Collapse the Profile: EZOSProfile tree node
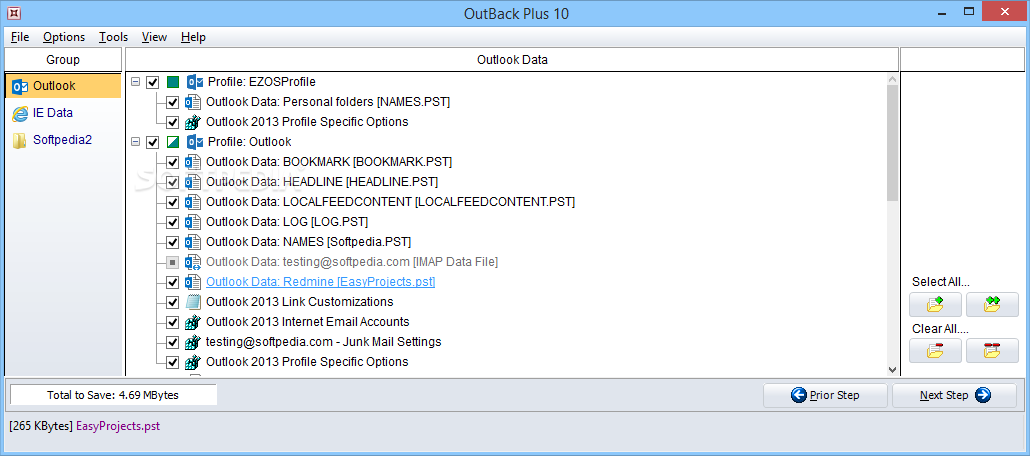1030x456 pixels. (135, 82)
